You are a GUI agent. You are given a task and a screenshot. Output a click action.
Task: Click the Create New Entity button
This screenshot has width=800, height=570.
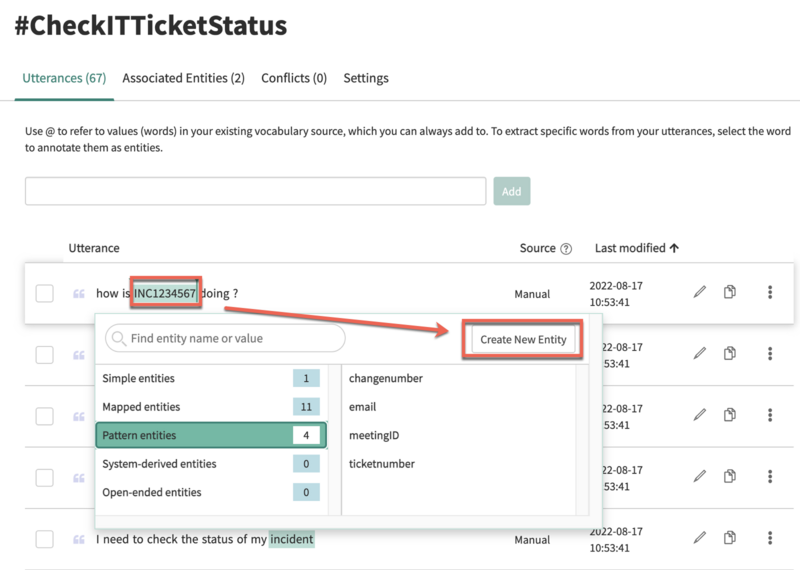(523, 339)
